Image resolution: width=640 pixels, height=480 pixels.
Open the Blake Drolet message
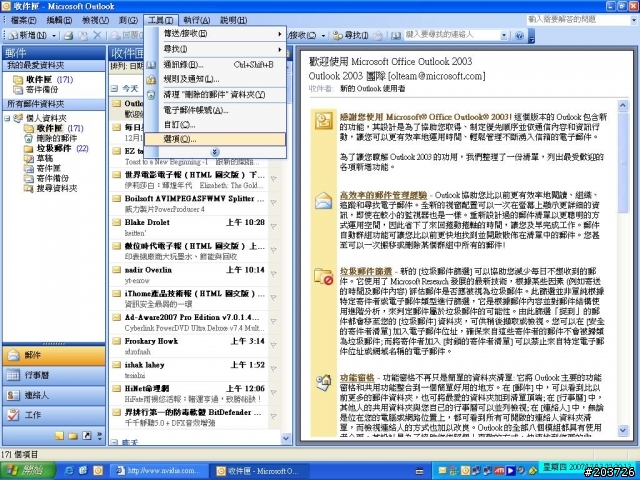tap(189, 227)
